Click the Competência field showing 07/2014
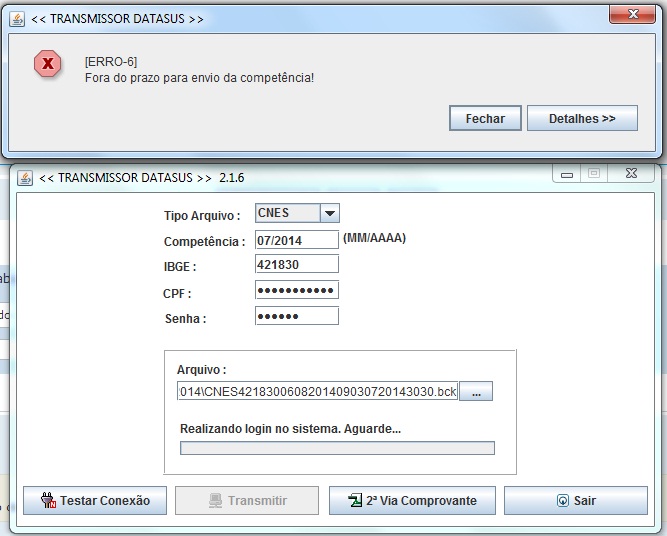Screen dimensions: 667x536 click(x=297, y=240)
